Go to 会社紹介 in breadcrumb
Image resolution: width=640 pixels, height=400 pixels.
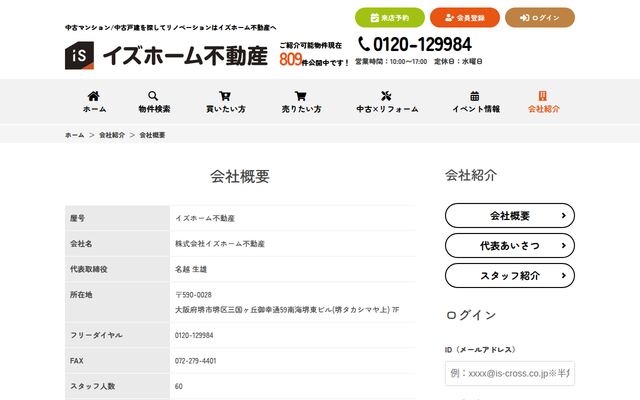(x=112, y=135)
